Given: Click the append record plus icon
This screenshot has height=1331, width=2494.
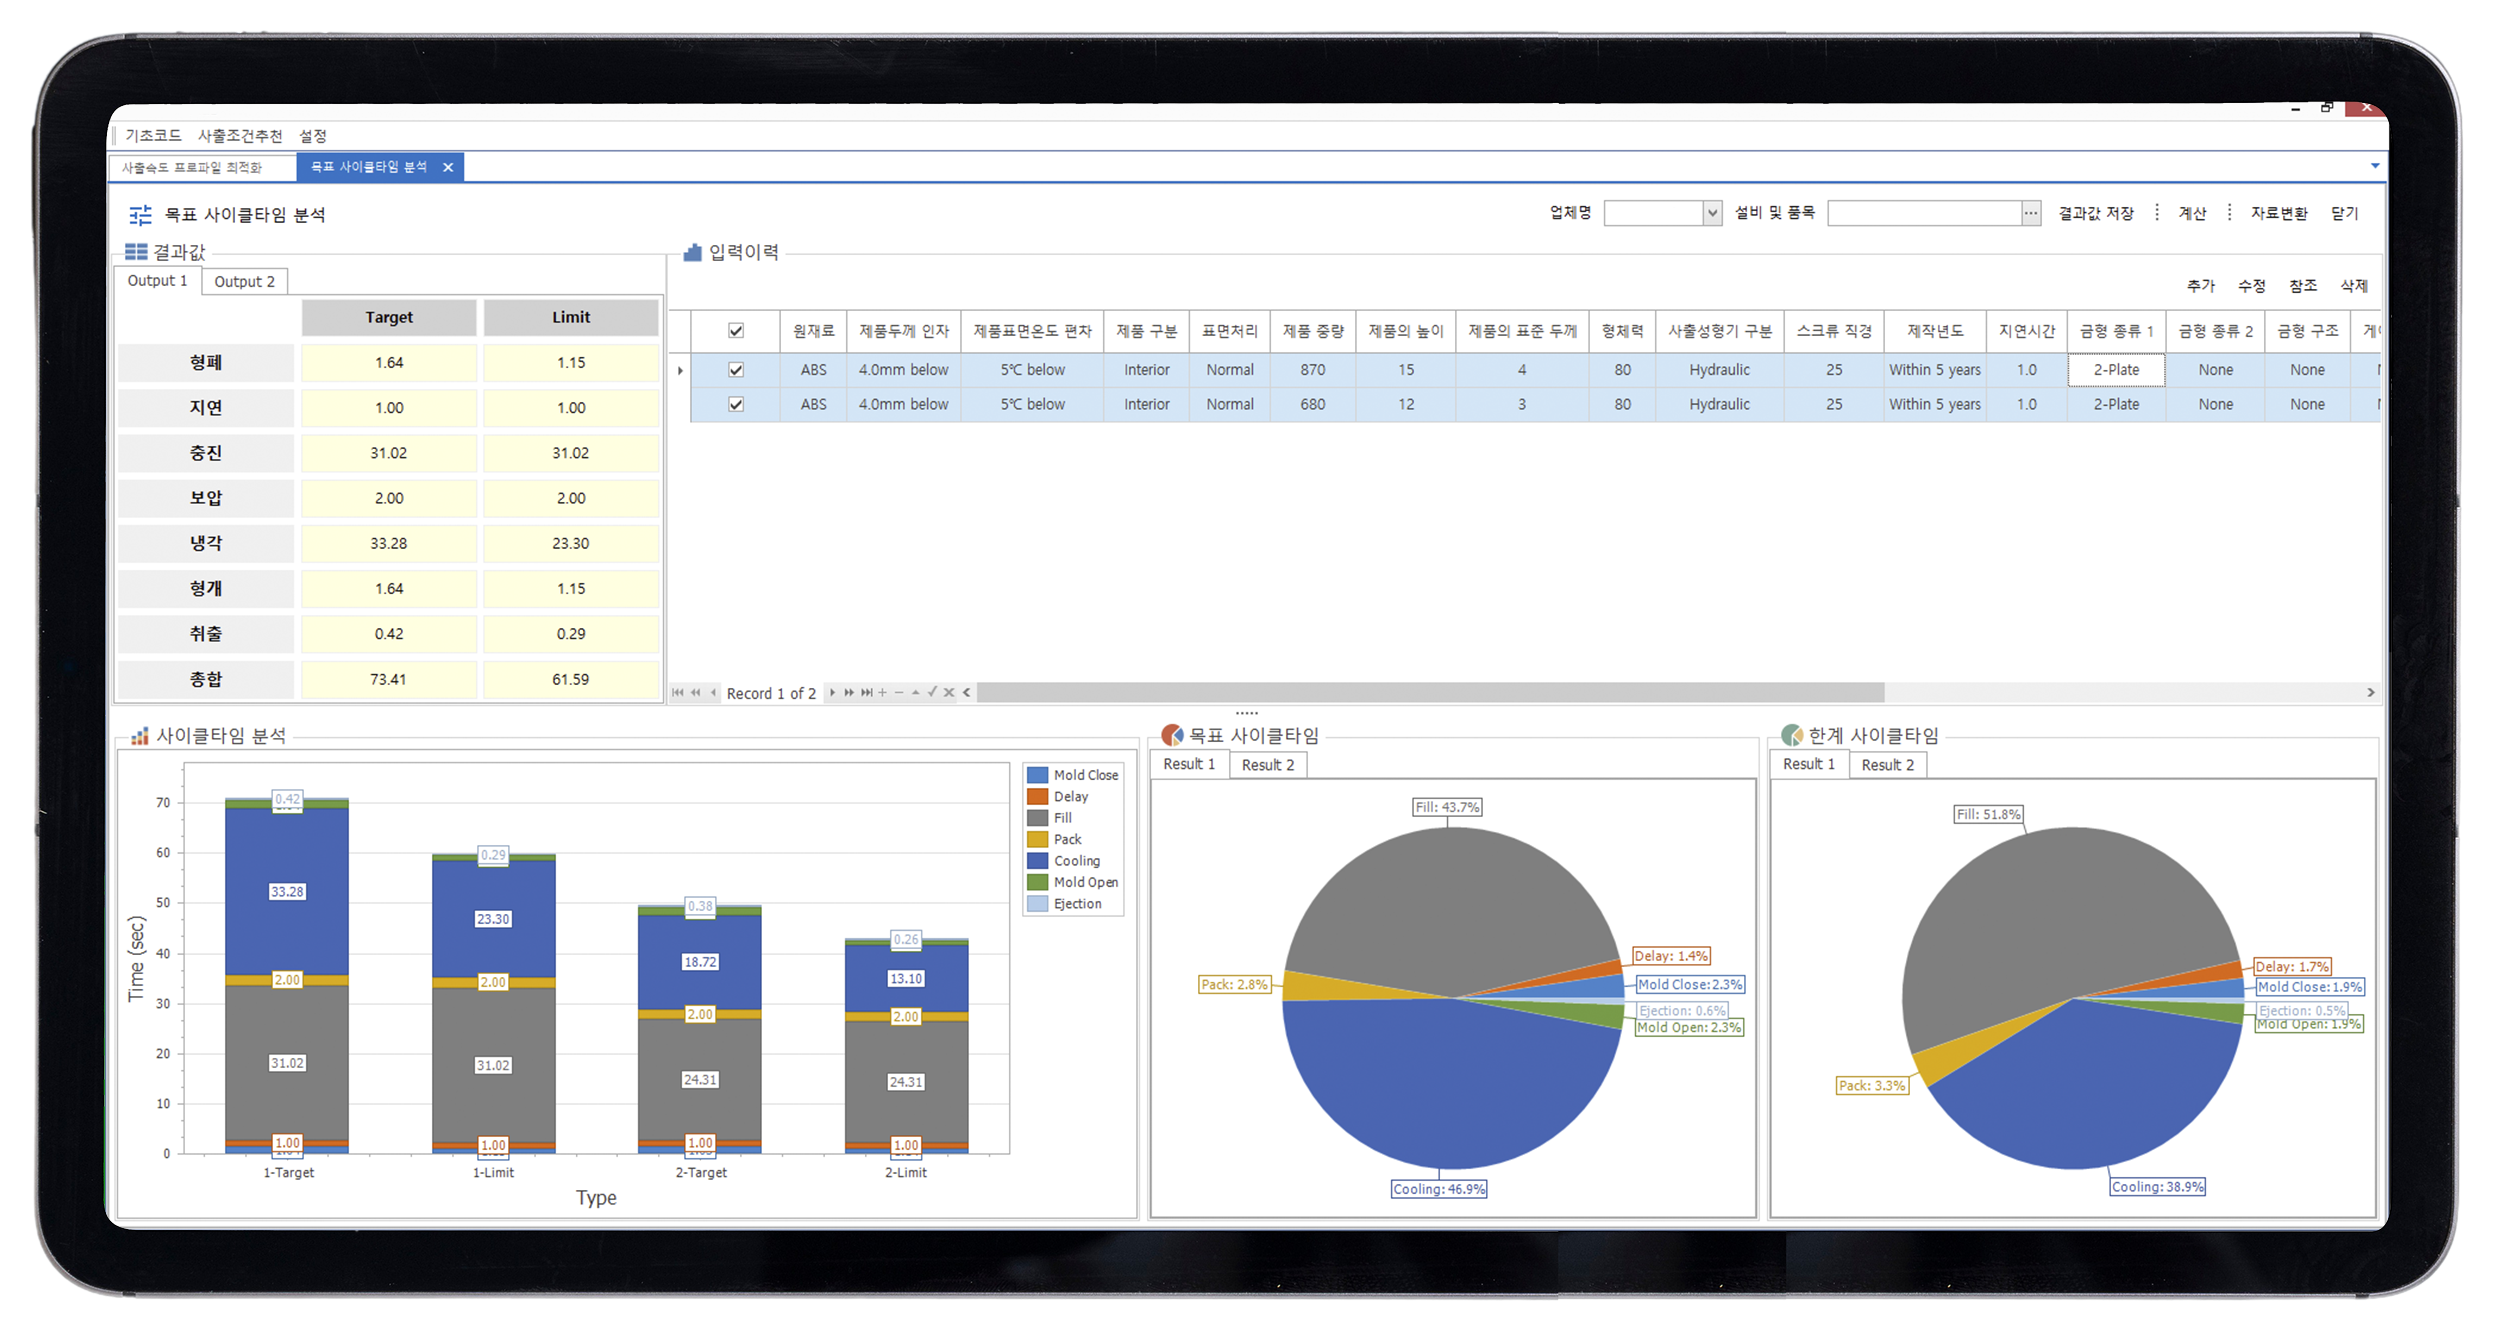Looking at the screenshot, I should (882, 692).
